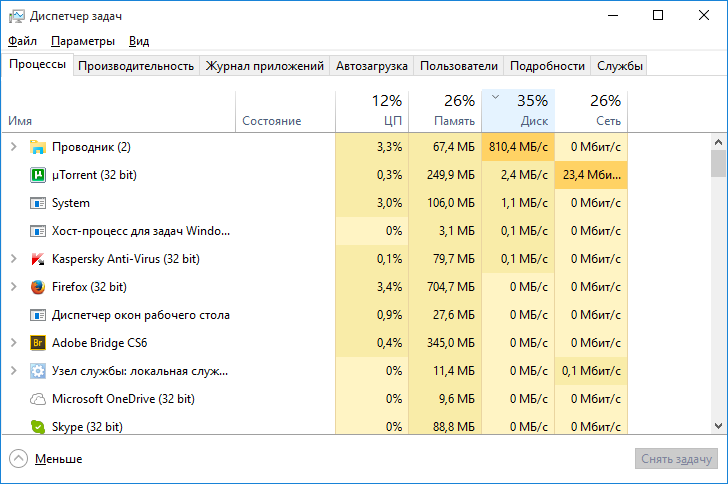728x484 pixels.
Task: Open the Вид menu
Action: coord(139,41)
